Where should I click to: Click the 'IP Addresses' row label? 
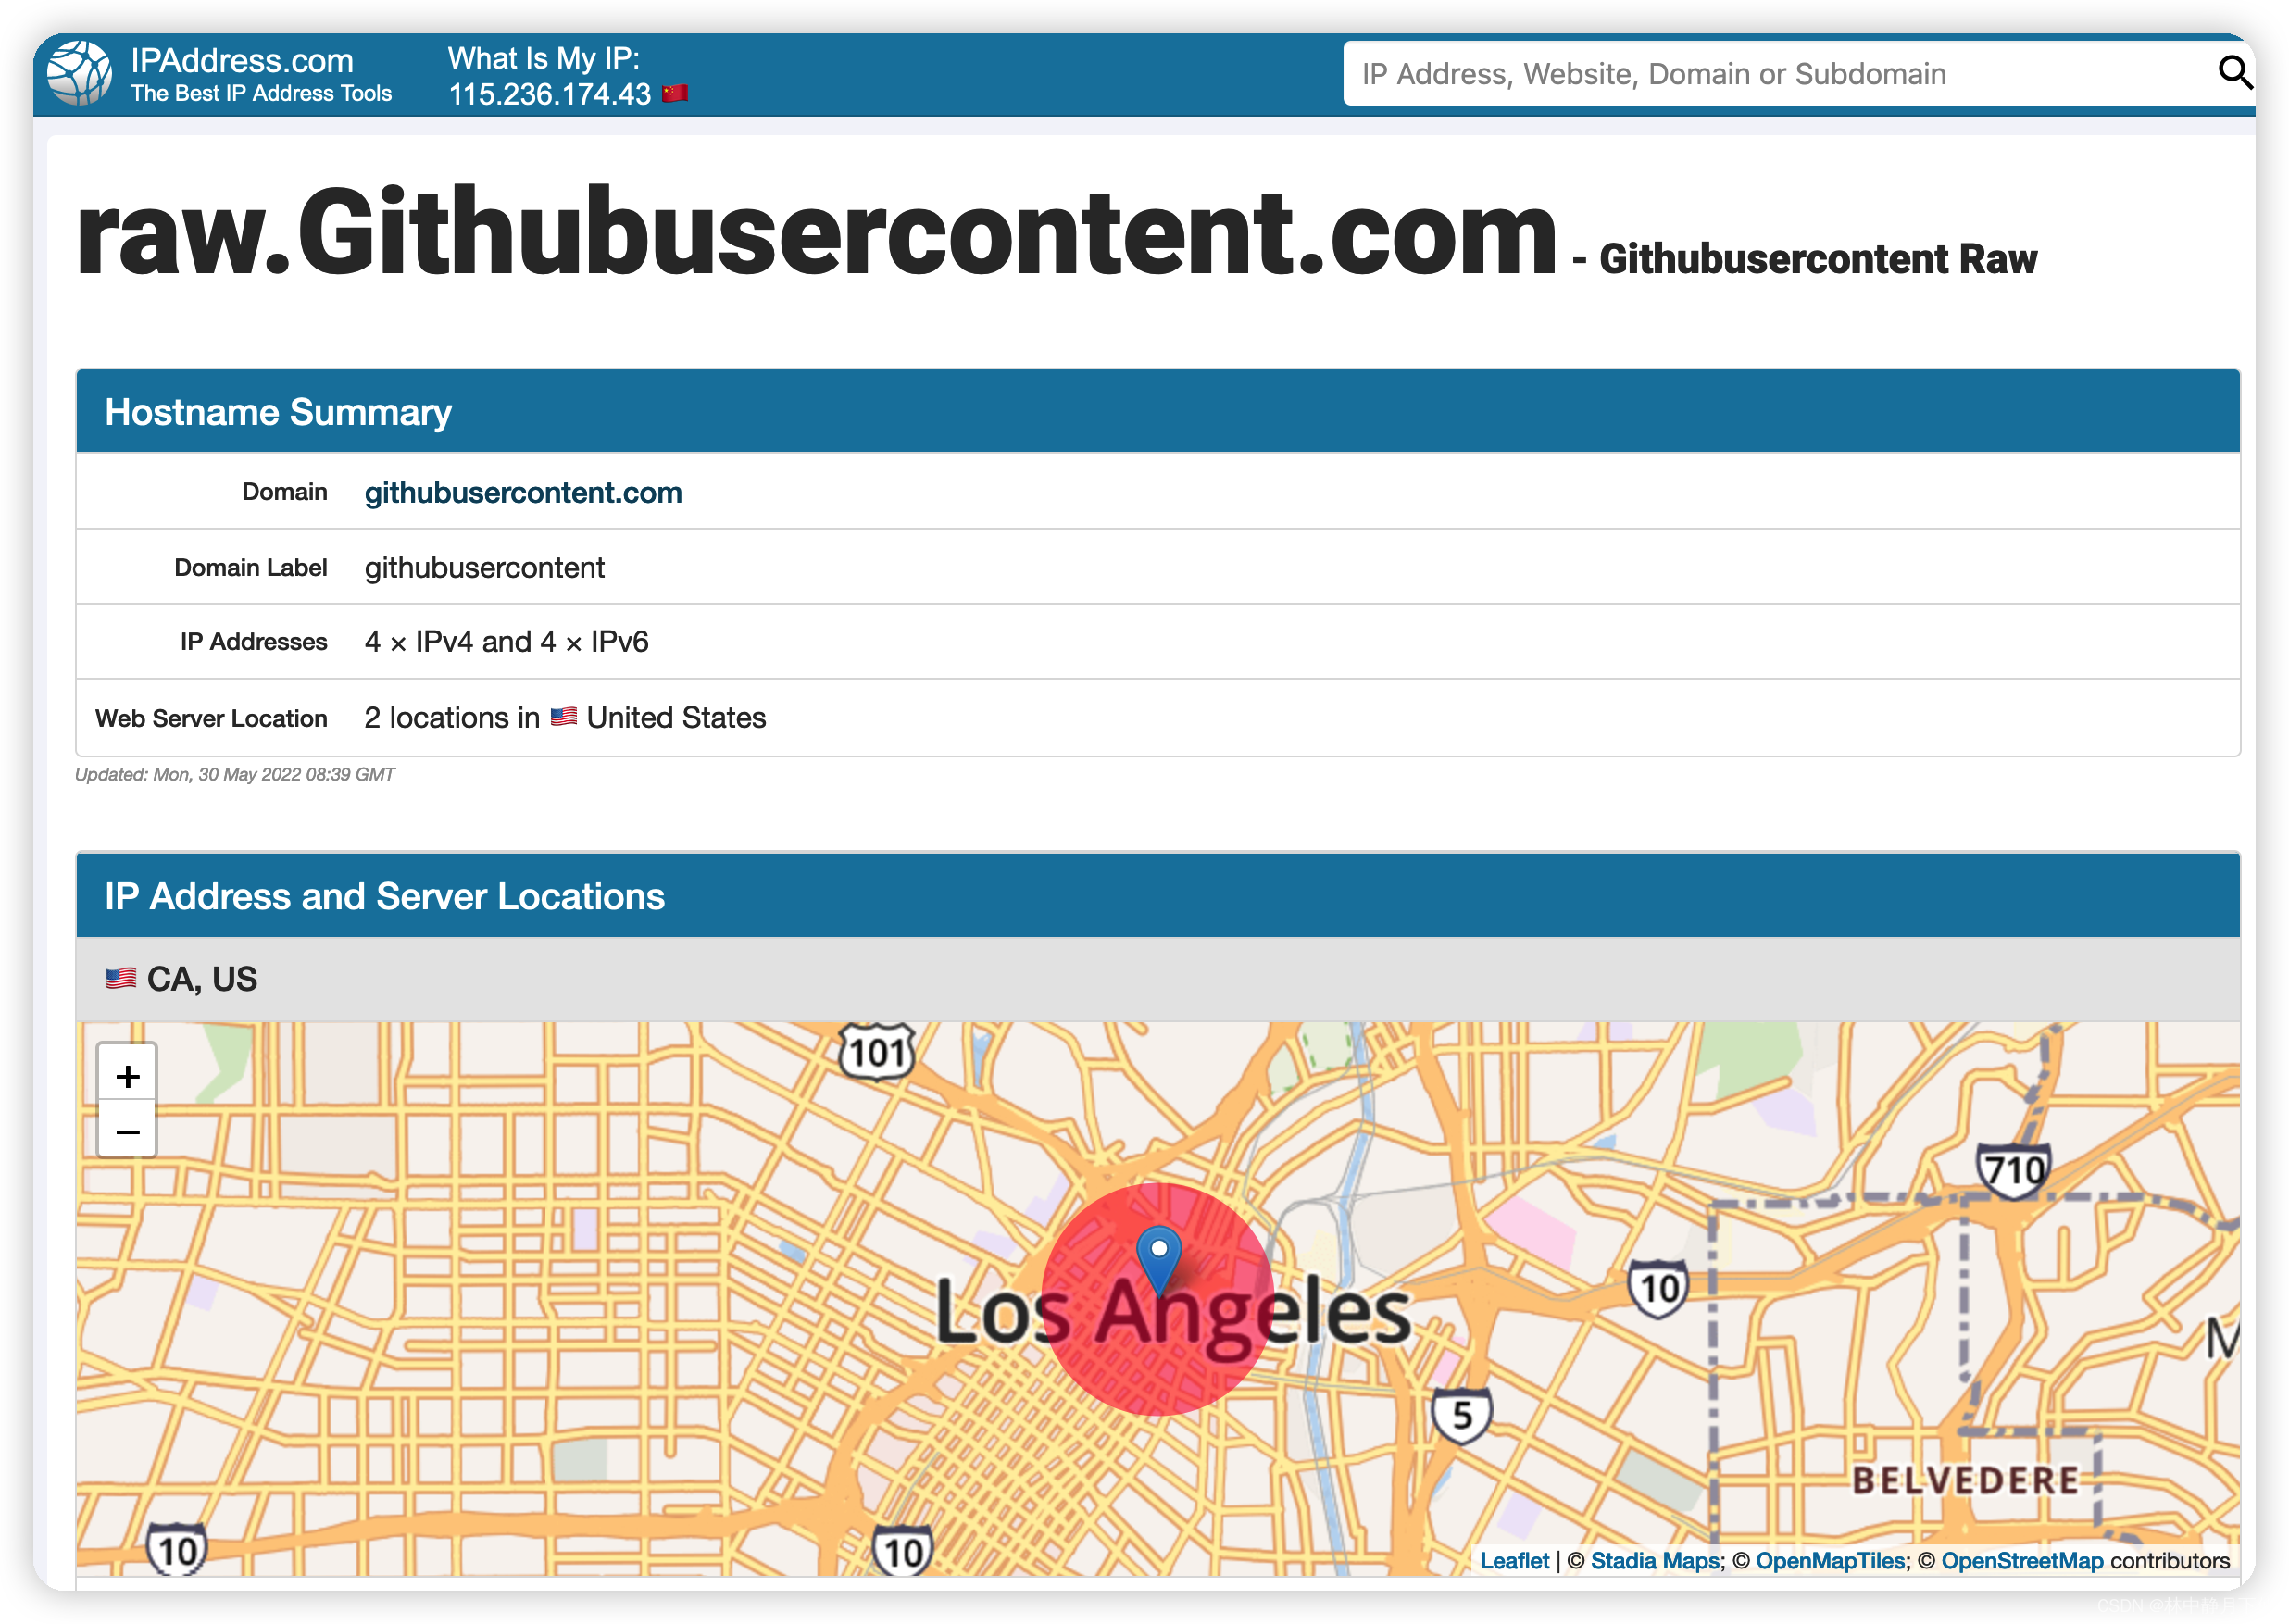click(x=254, y=642)
